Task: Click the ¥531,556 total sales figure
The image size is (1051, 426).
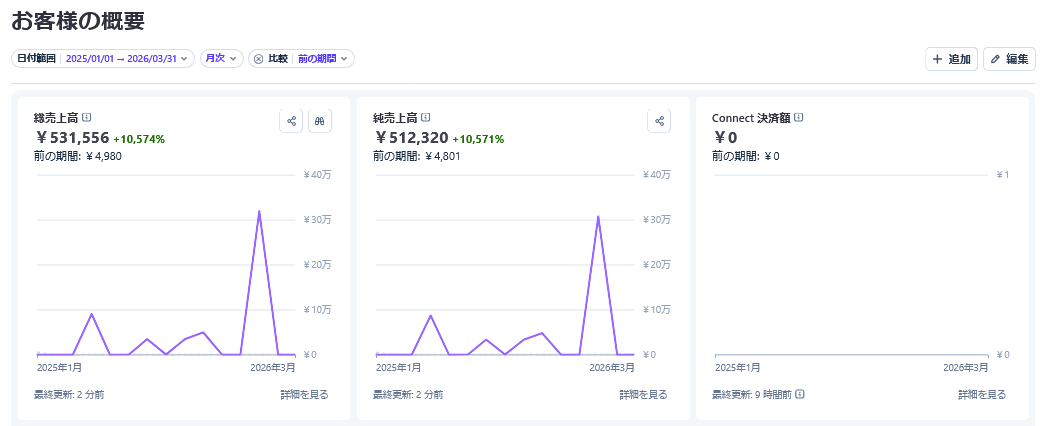Action: [x=72, y=138]
